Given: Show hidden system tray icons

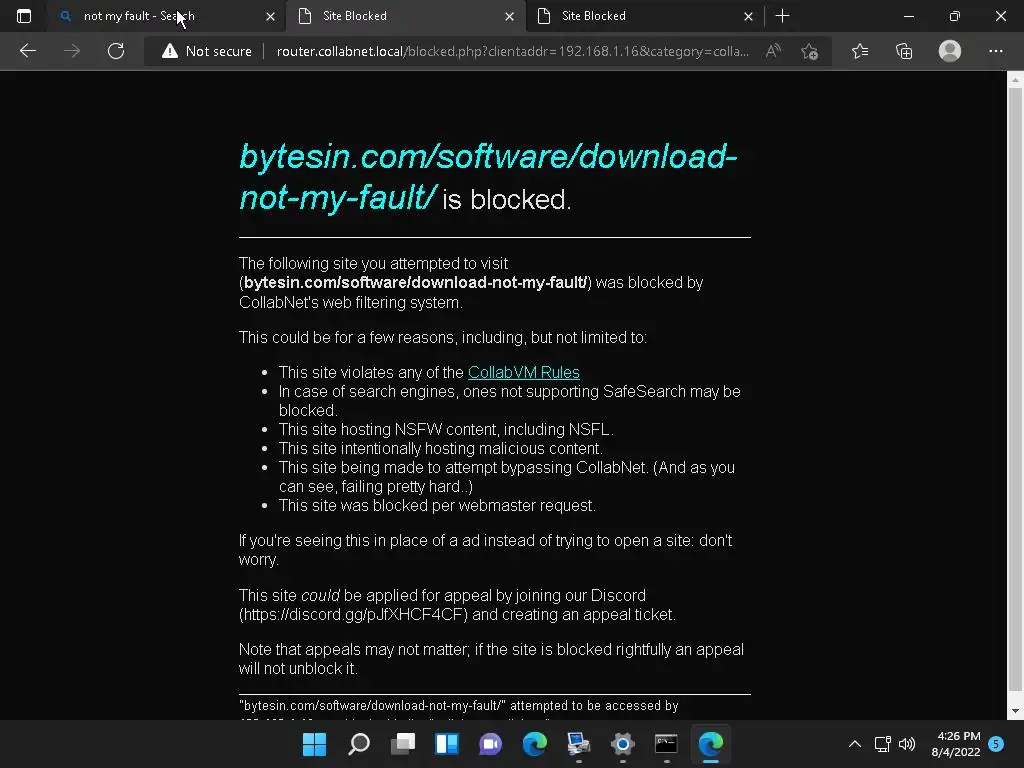Looking at the screenshot, I should coord(854,744).
